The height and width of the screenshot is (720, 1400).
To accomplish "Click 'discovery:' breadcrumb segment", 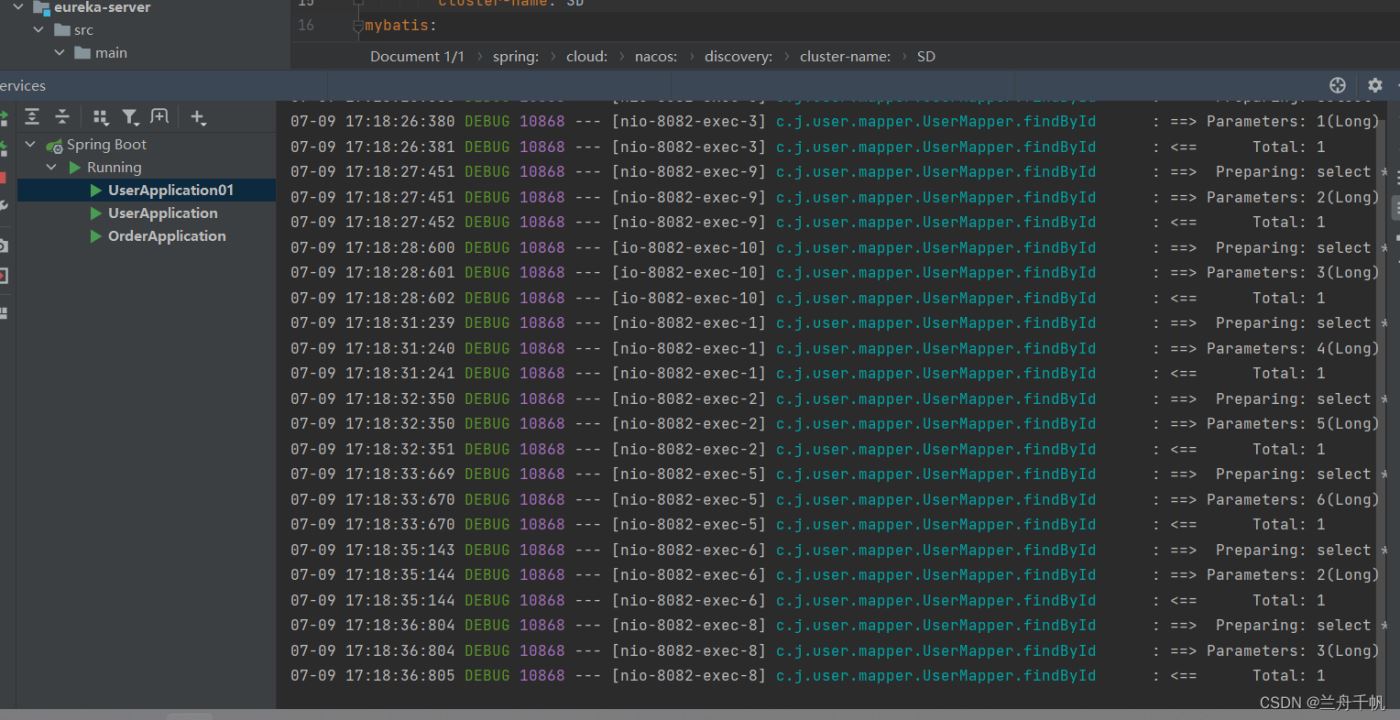I will point(738,56).
